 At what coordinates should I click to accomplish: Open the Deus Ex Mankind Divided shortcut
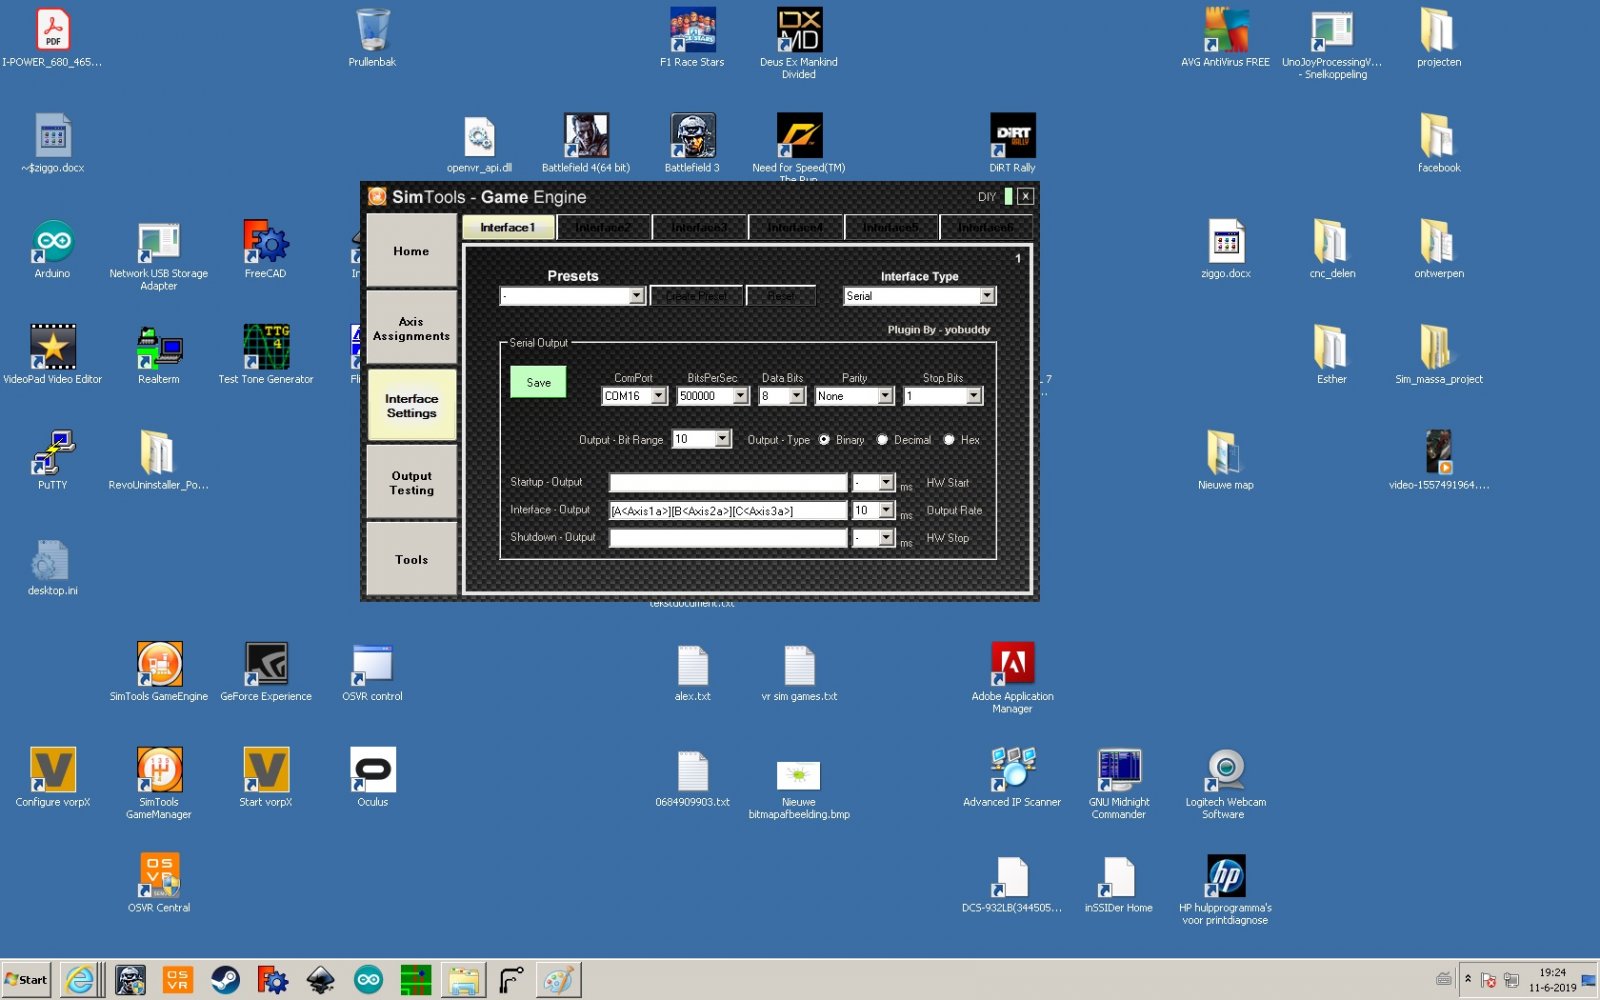(799, 43)
